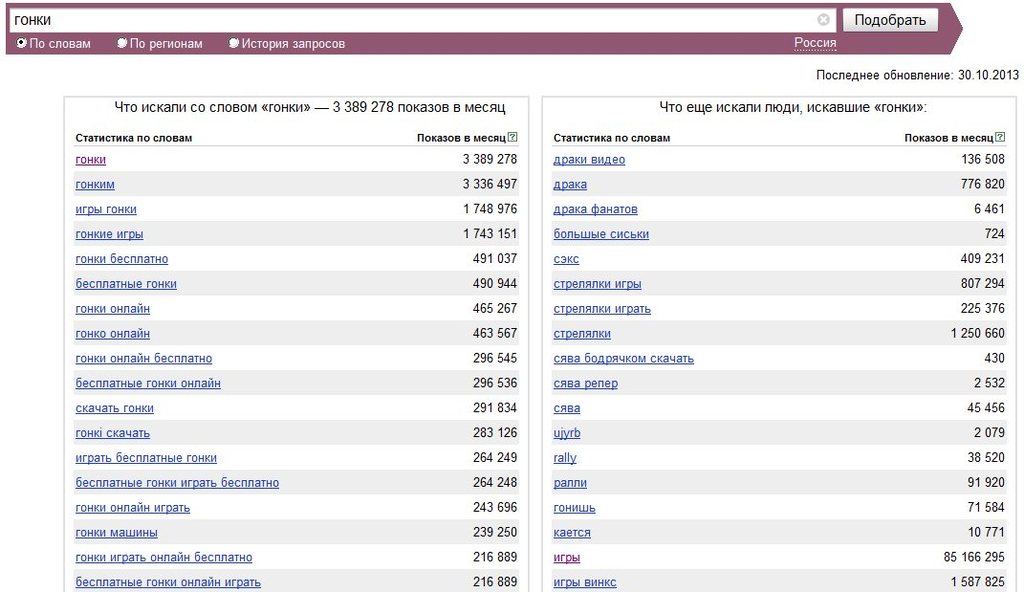Open the 'драка' related query
The height and width of the screenshot is (592, 1024).
click(x=570, y=184)
